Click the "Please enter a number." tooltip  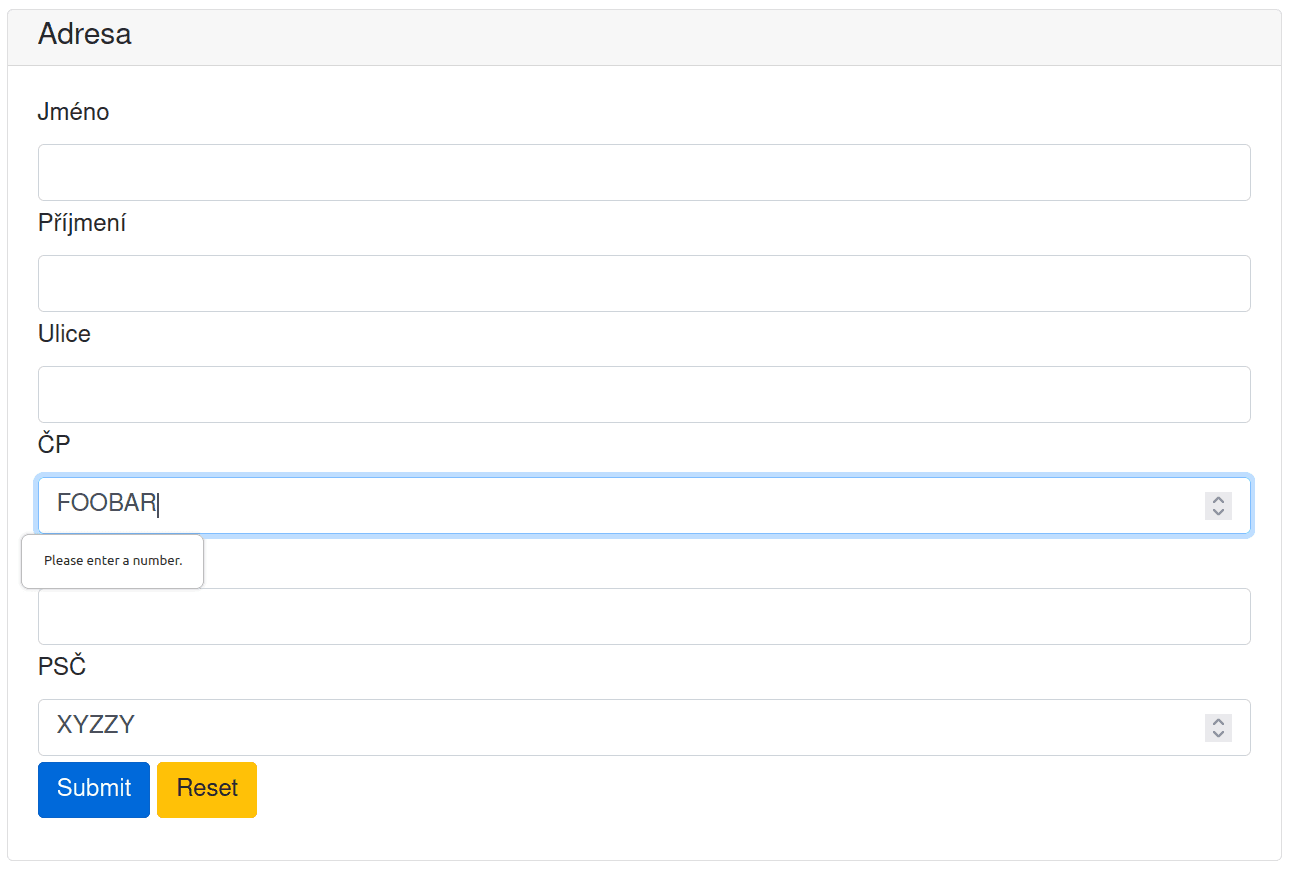coord(113,561)
